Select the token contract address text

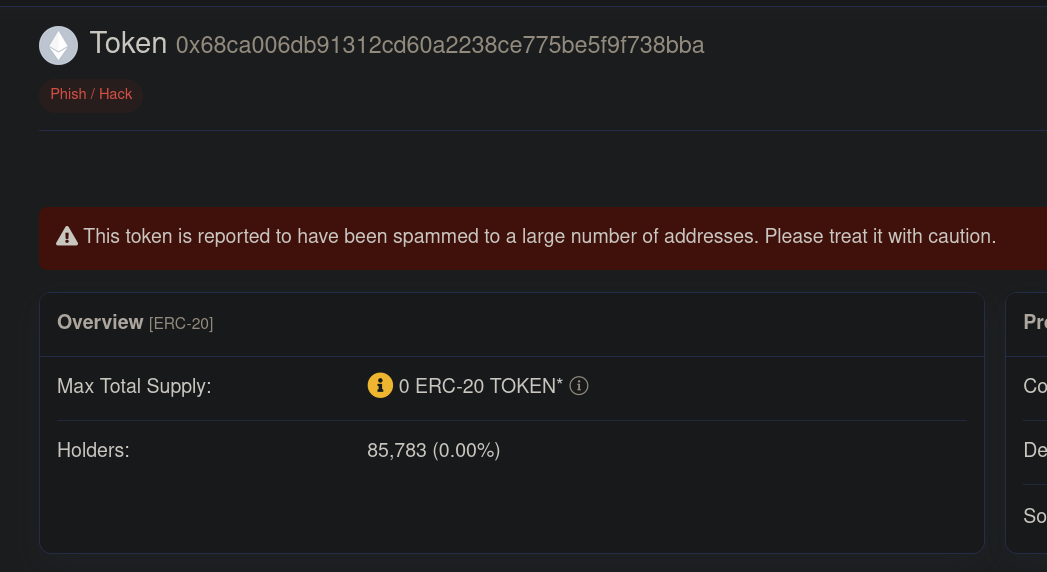[x=440, y=45]
